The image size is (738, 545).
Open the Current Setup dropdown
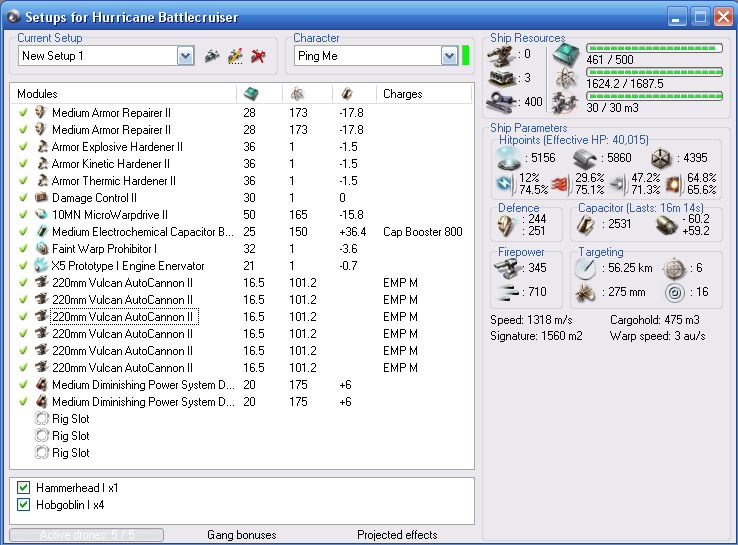click(x=185, y=56)
